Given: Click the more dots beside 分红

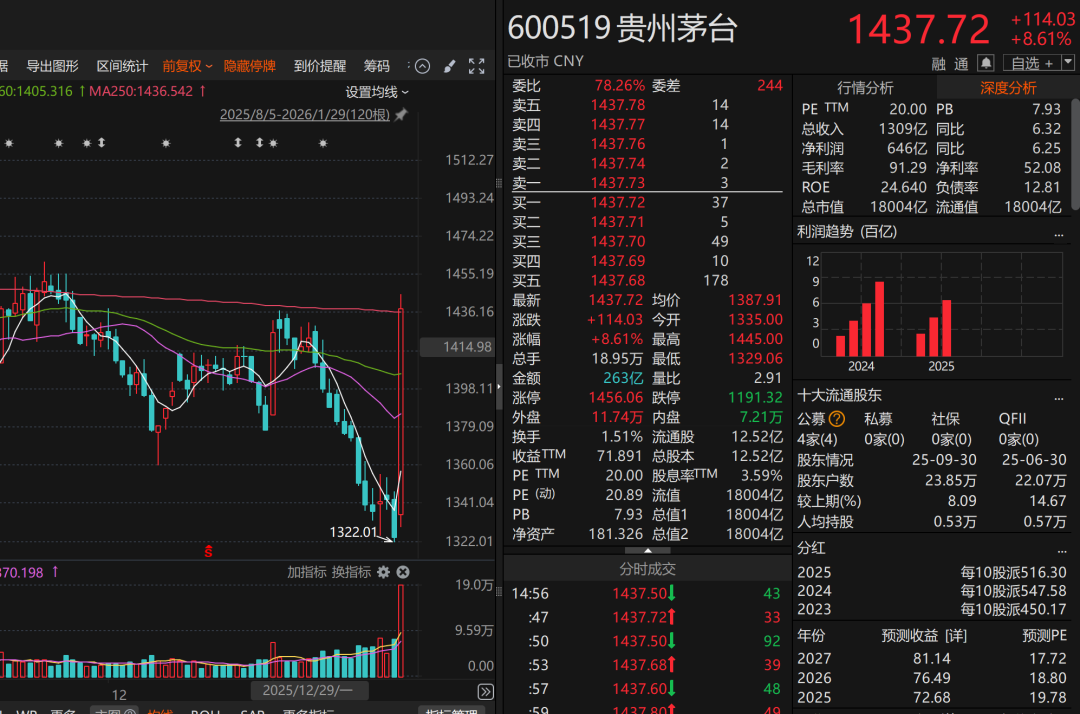Looking at the screenshot, I should [x=1059, y=551].
